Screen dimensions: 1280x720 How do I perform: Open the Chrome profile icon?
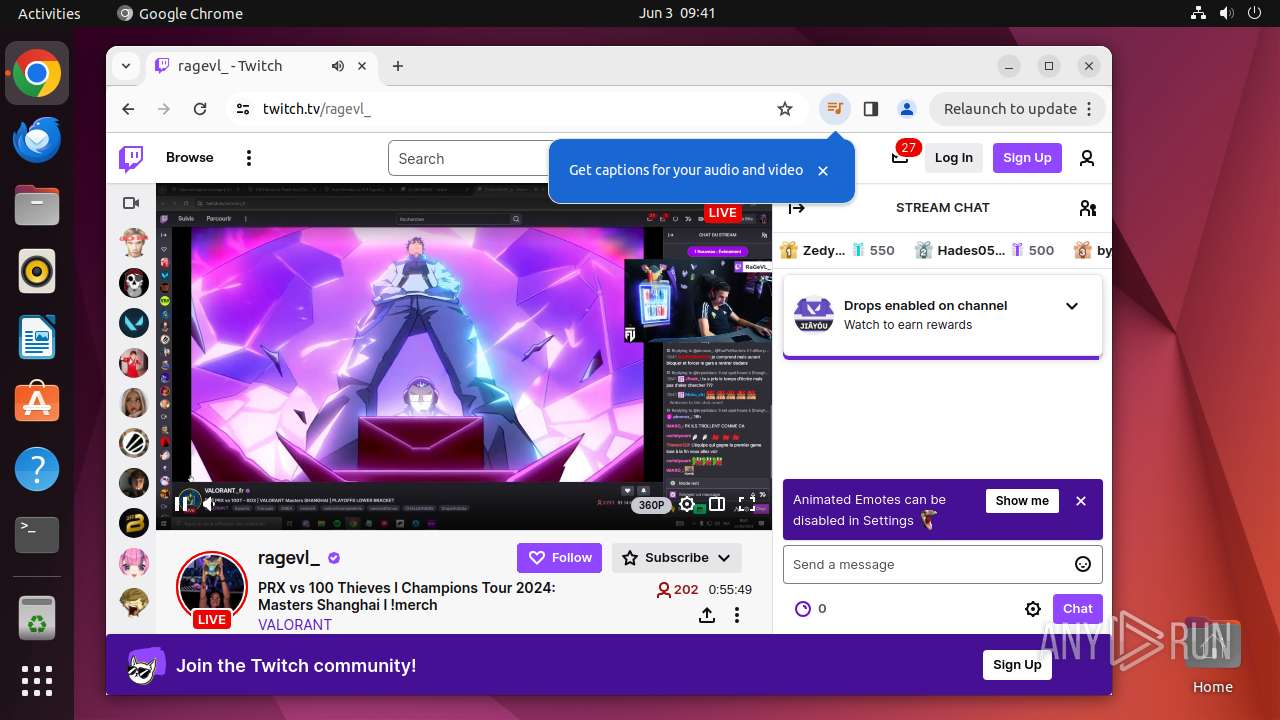(x=906, y=109)
